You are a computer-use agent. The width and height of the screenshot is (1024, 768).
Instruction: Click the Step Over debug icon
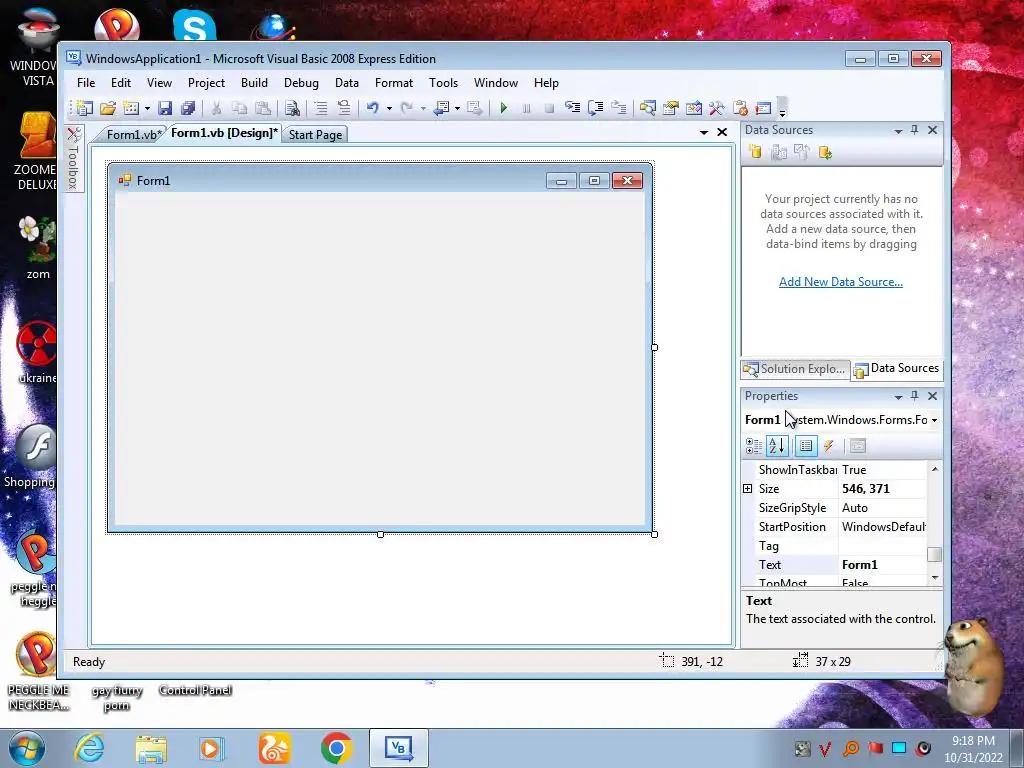click(596, 108)
